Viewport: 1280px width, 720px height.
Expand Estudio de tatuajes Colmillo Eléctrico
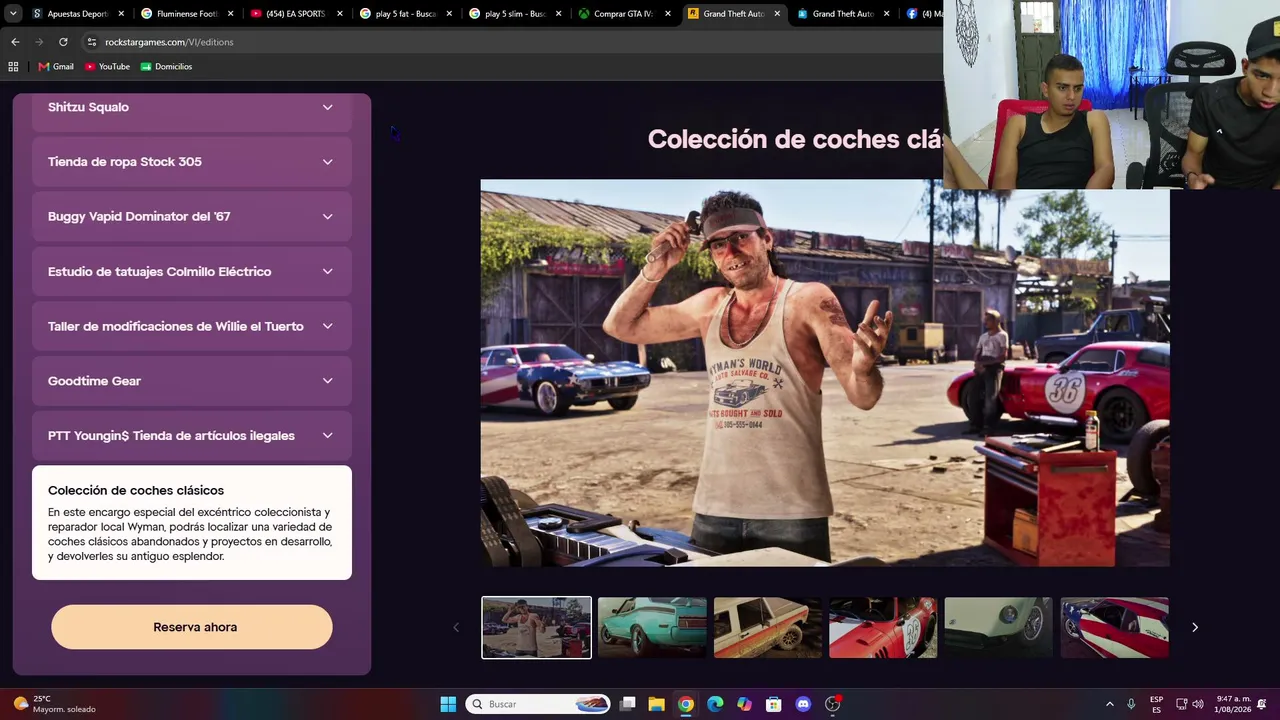(192, 272)
